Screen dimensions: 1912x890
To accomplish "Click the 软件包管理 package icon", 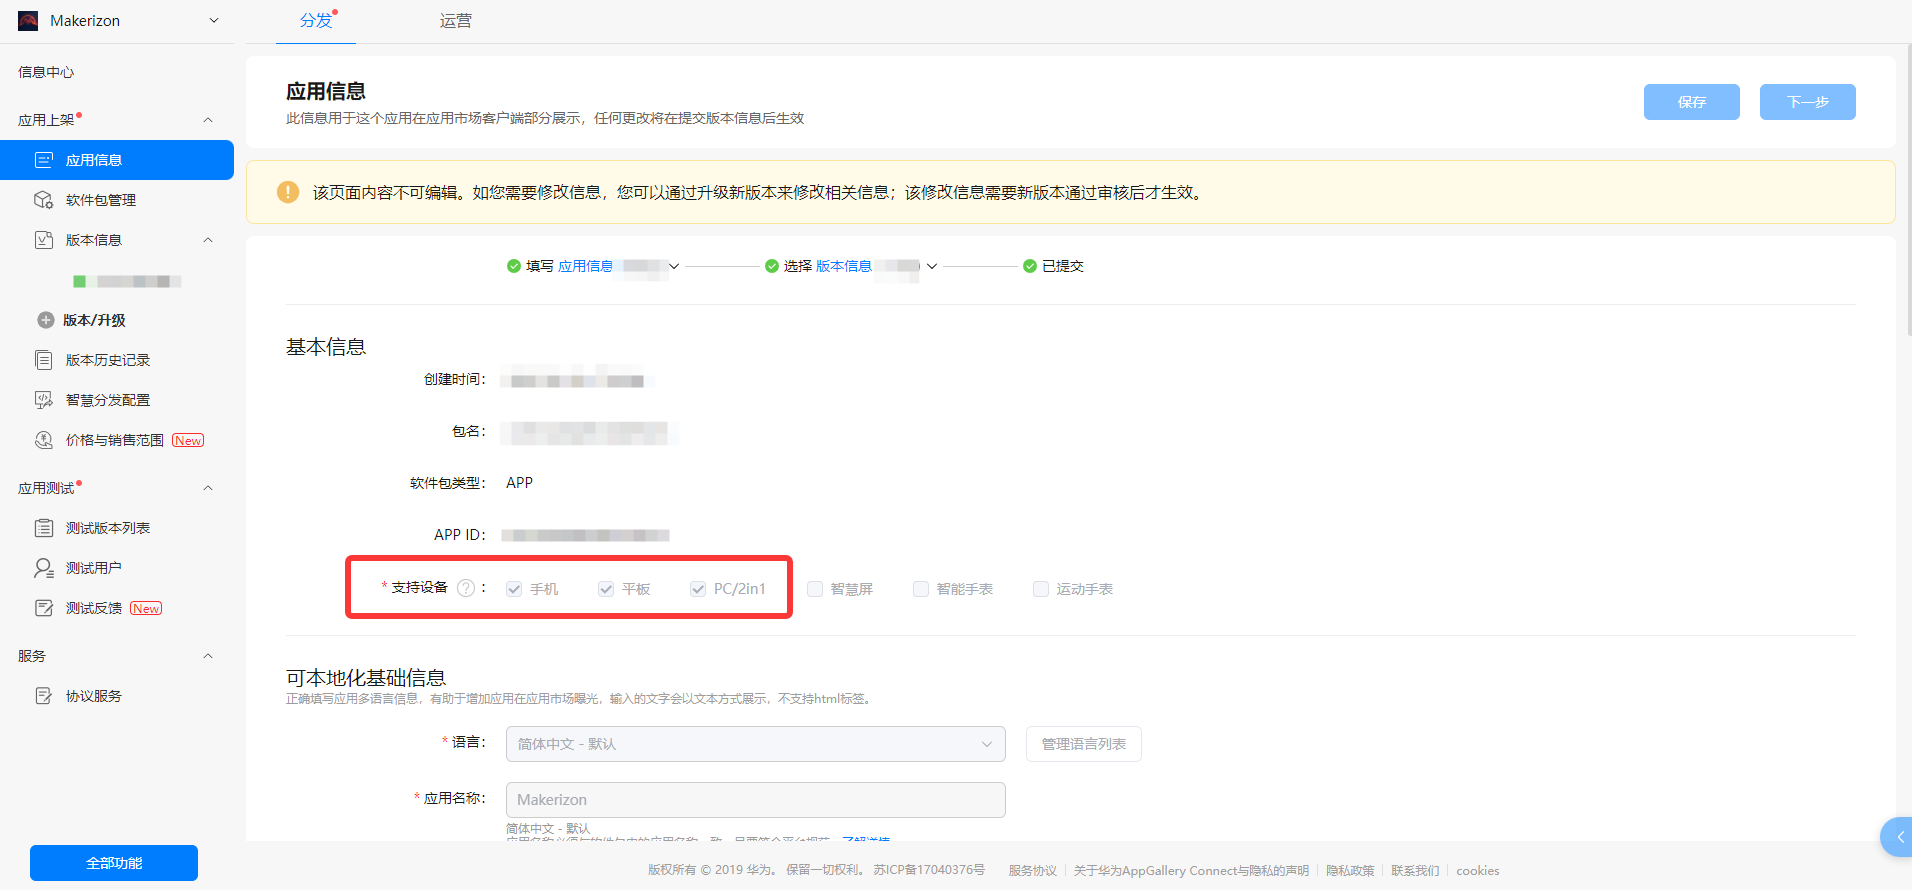I will pyautogui.click(x=44, y=200).
